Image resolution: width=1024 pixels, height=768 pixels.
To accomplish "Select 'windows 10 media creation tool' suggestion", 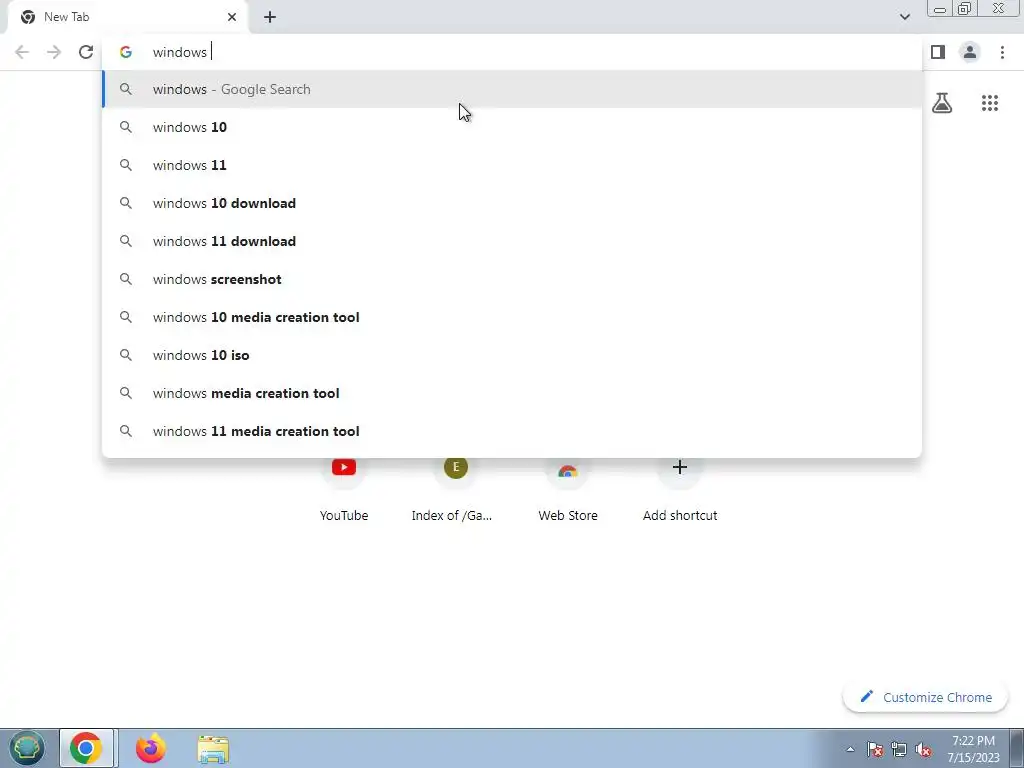I will (x=512, y=317).
